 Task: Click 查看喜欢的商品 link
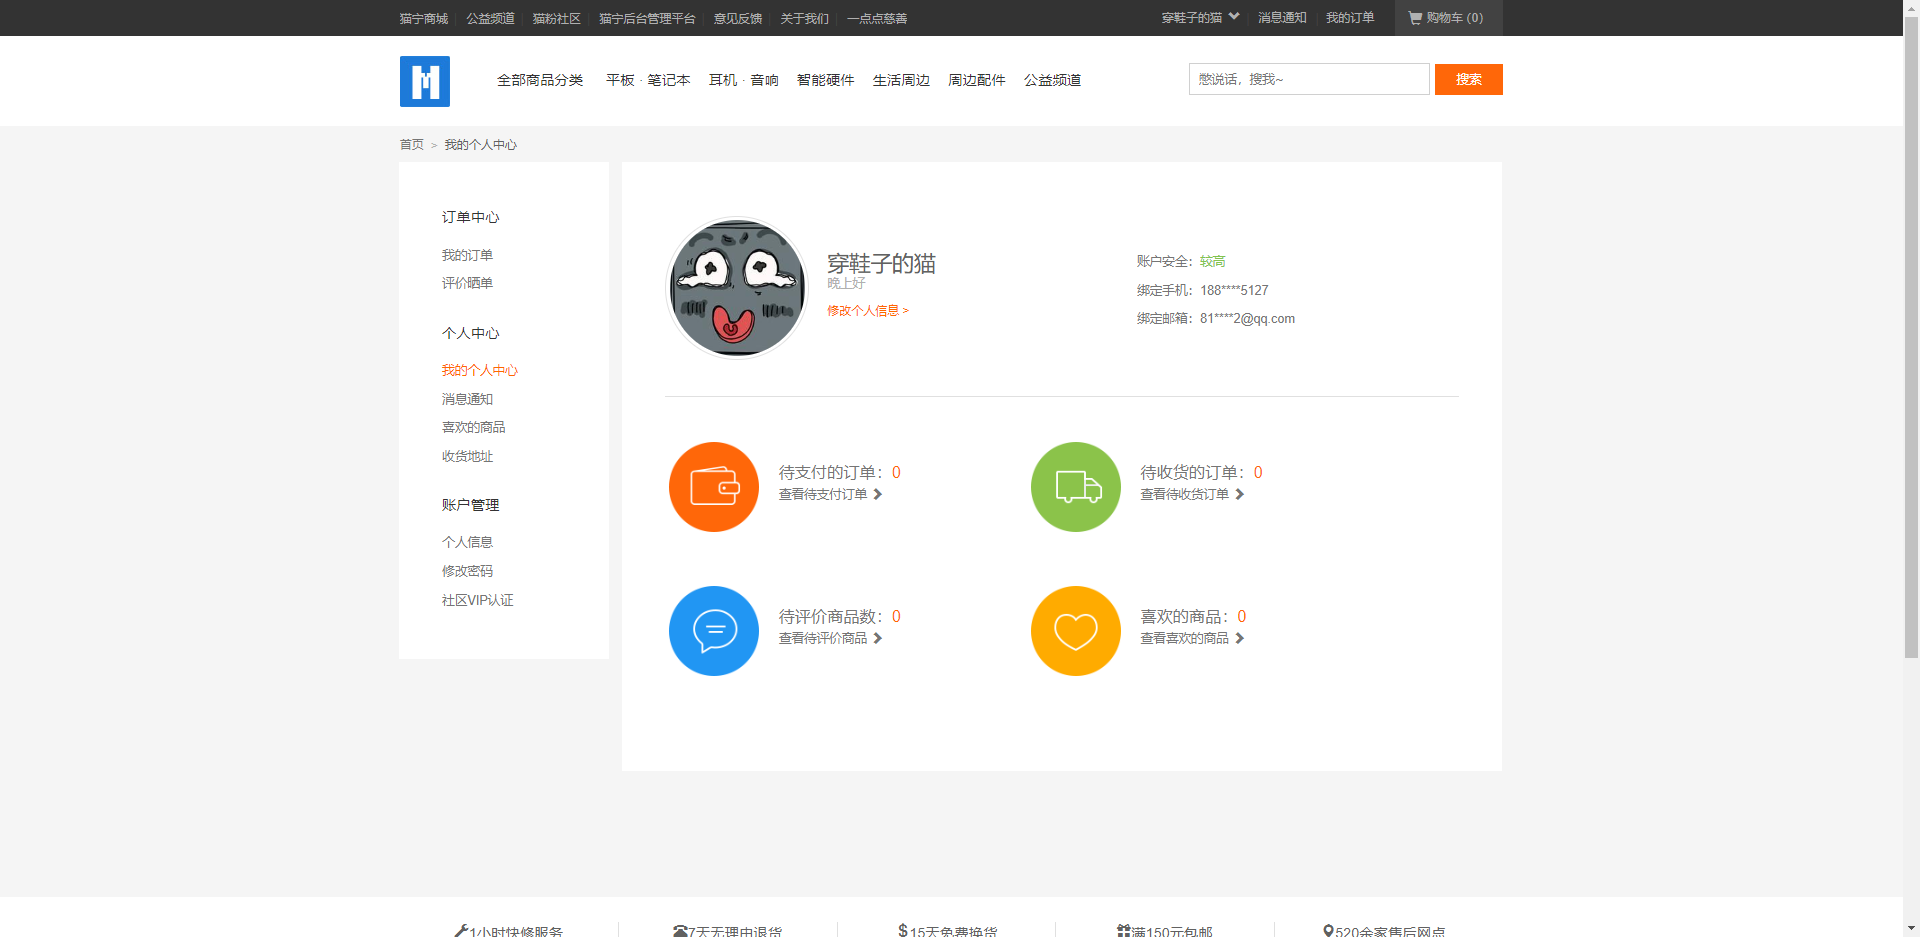(1185, 639)
